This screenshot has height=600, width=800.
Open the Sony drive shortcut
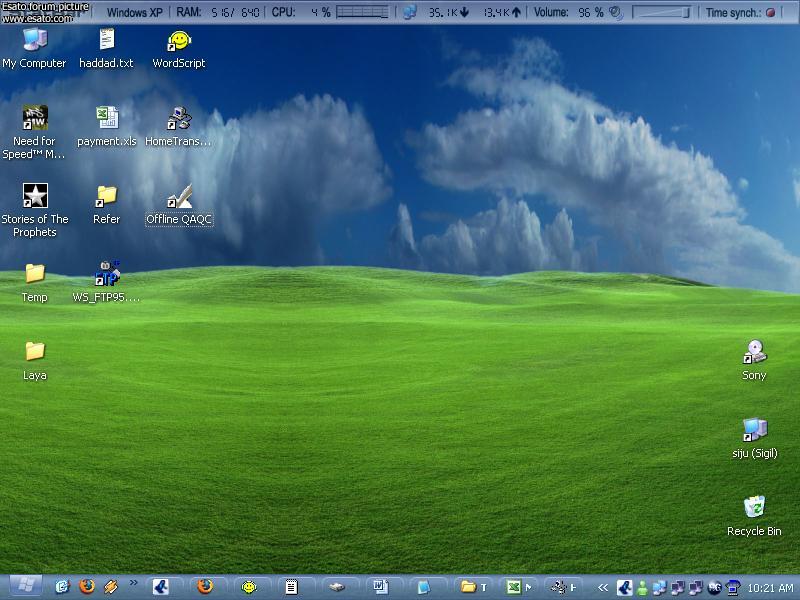(x=754, y=352)
